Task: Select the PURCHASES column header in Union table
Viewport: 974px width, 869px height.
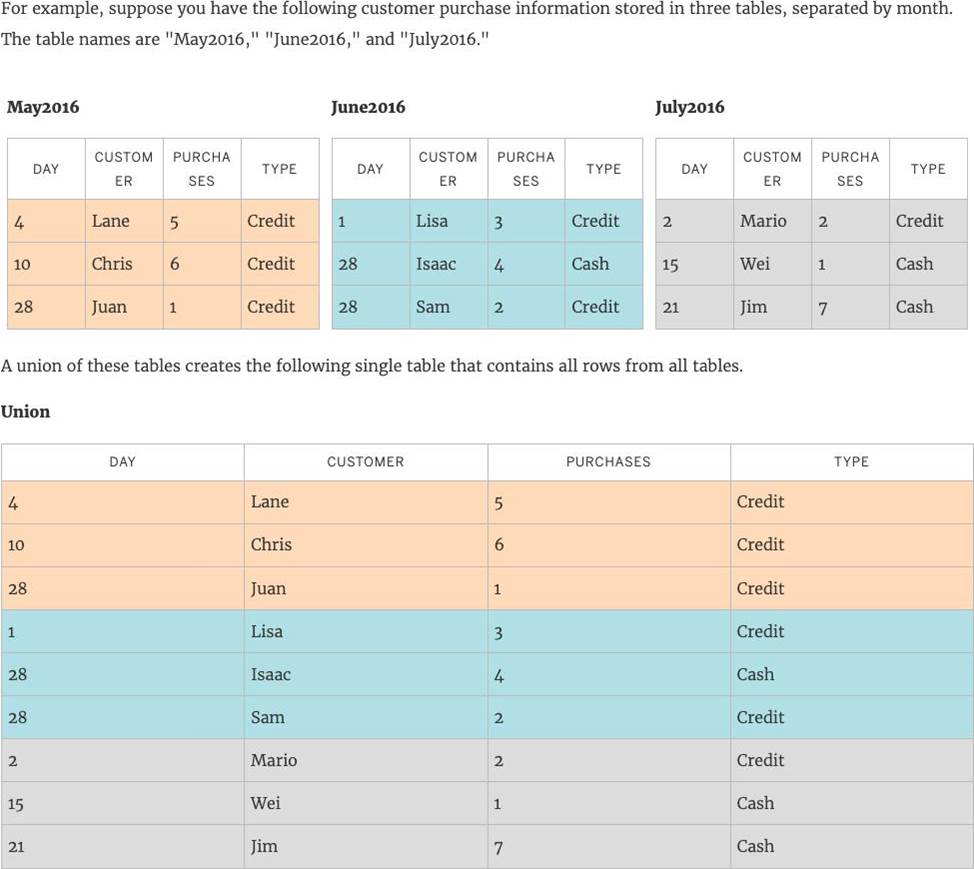Action: [x=608, y=462]
